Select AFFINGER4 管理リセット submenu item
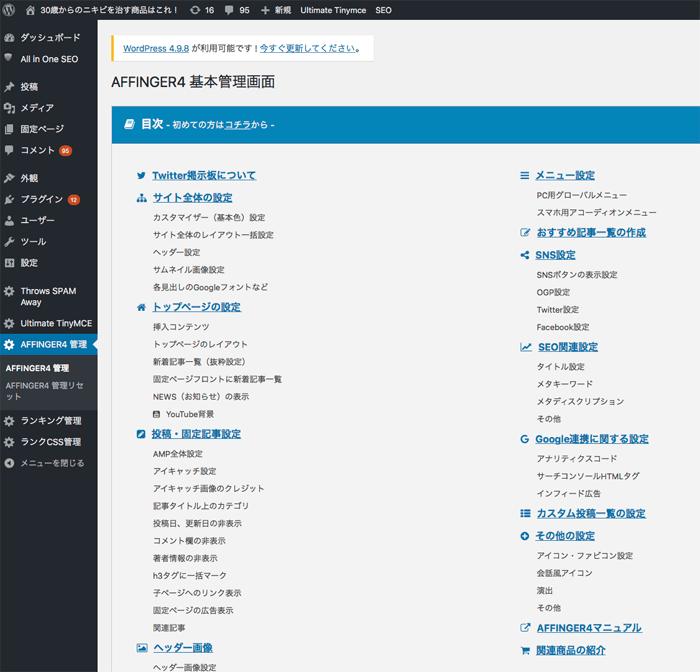This screenshot has height=672, width=700. click(x=45, y=391)
